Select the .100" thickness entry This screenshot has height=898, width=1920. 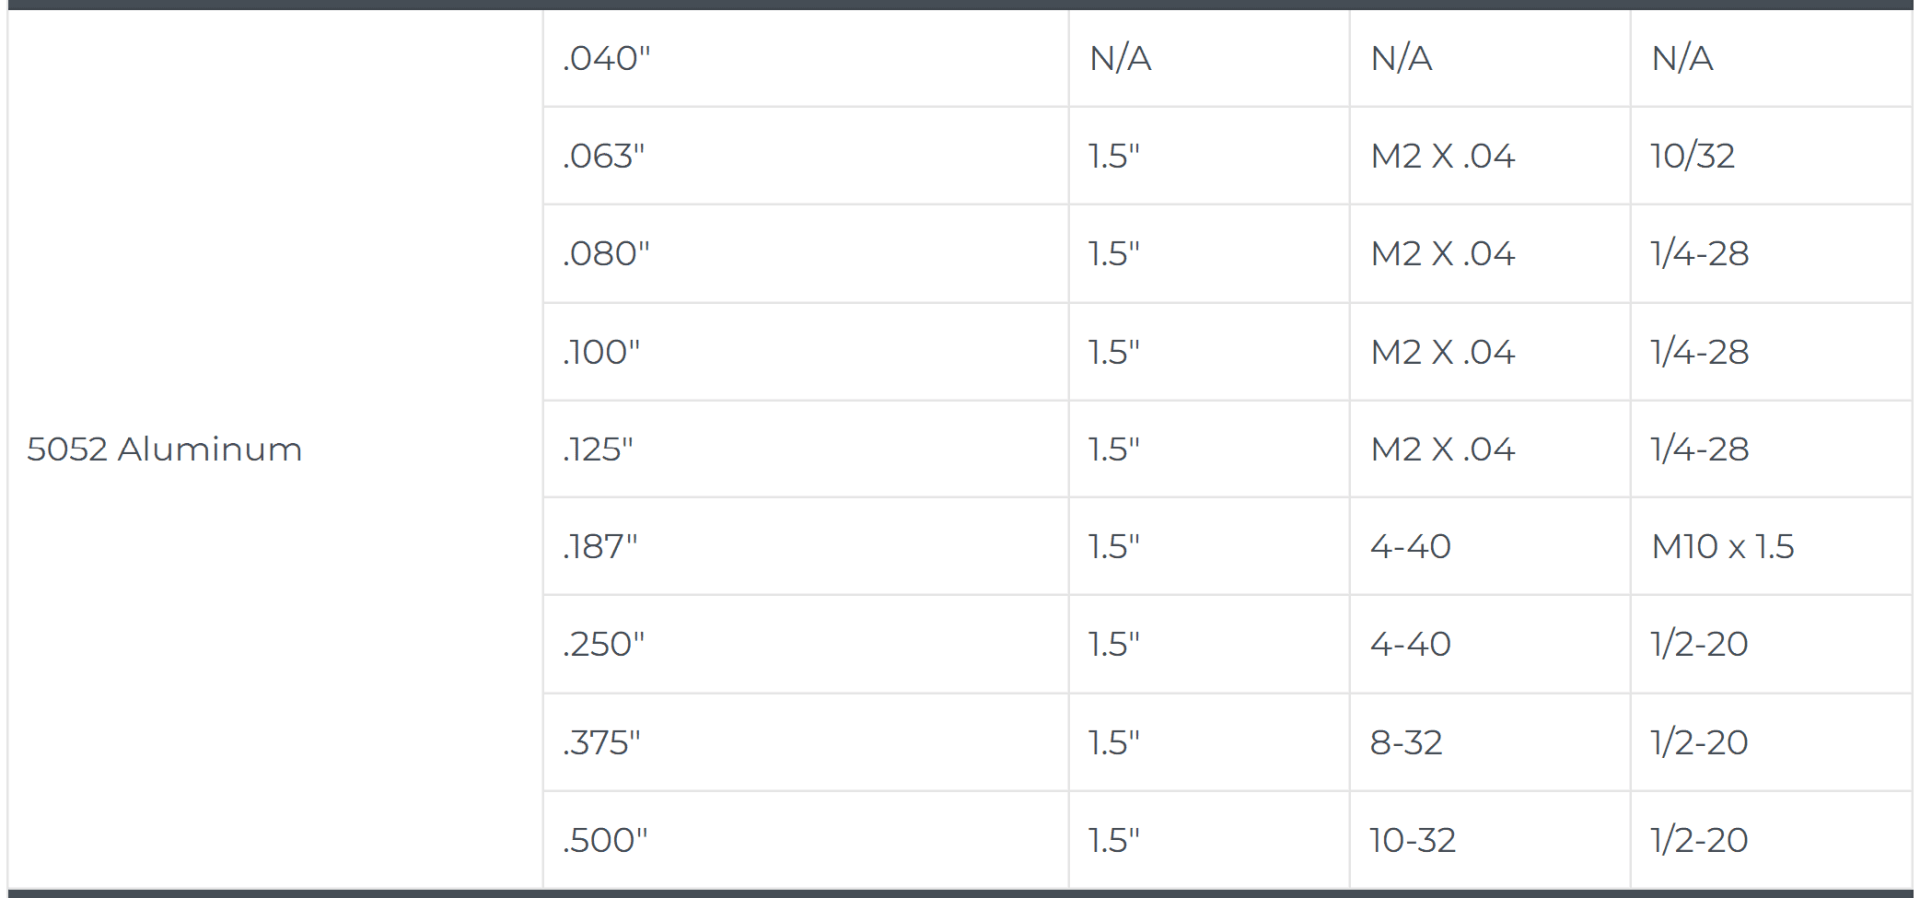click(806, 352)
